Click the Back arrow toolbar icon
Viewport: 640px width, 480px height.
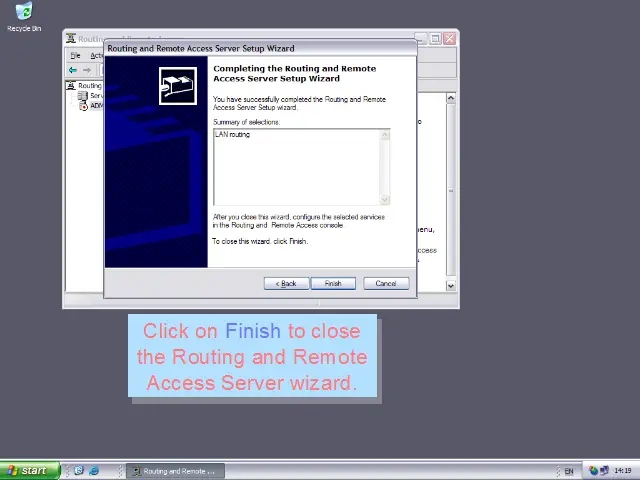click(x=73, y=70)
